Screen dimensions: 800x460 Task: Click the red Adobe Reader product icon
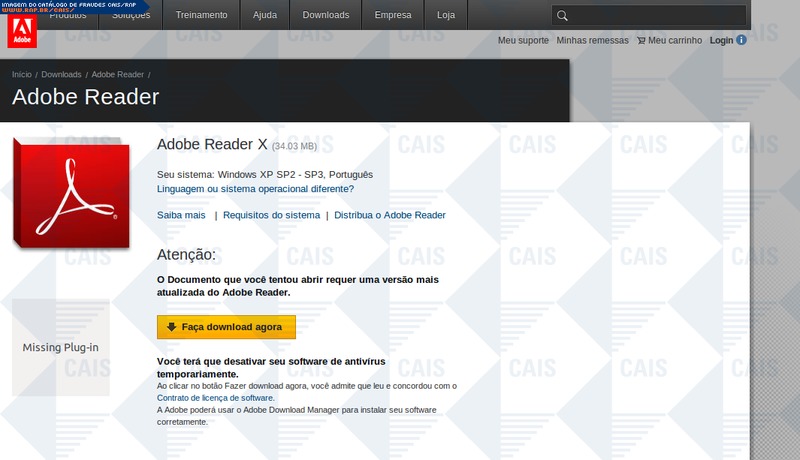coord(71,193)
